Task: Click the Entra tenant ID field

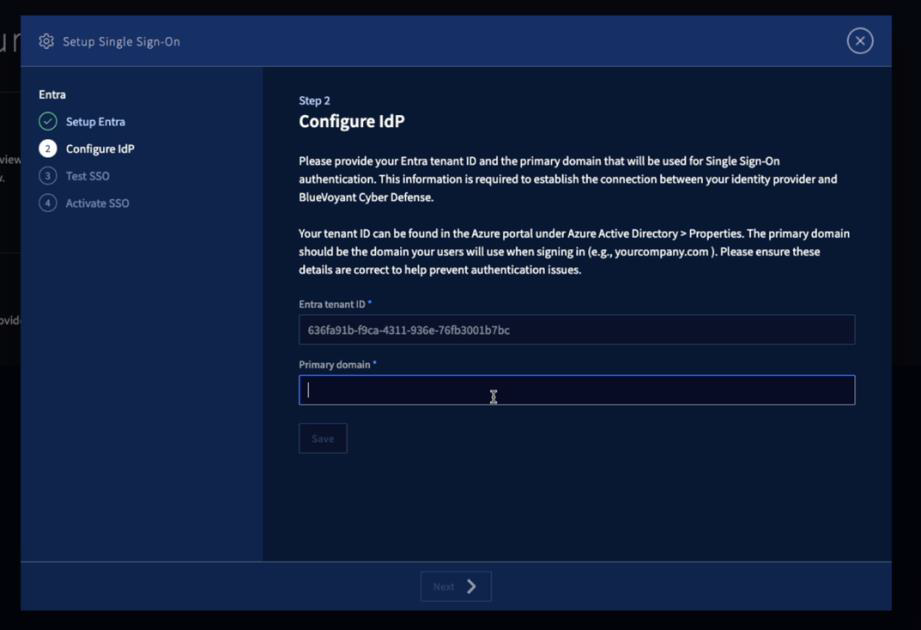Action: (577, 329)
